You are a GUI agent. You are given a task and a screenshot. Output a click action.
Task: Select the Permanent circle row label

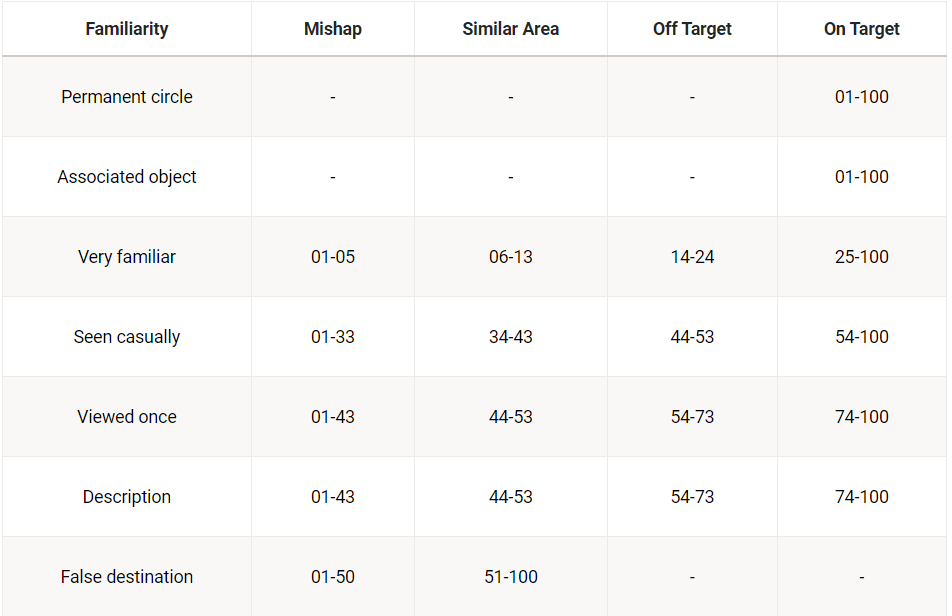(x=127, y=97)
